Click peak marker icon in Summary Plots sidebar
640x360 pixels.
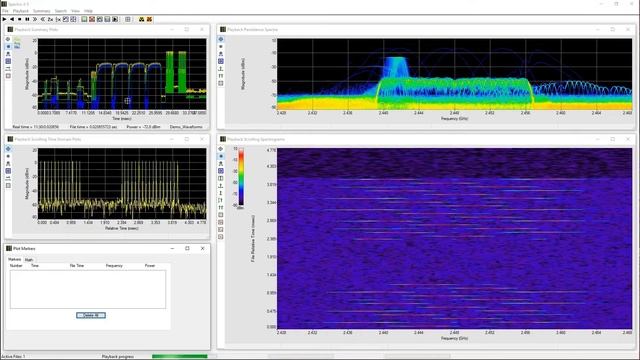tap(8, 54)
